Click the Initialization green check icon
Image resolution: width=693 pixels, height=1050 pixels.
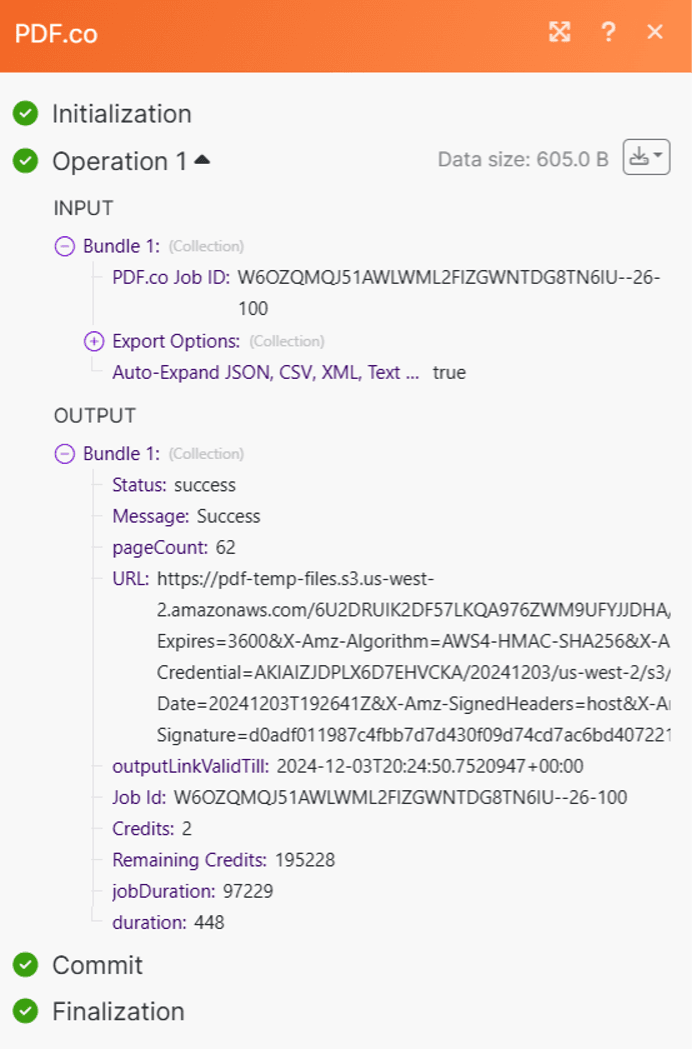pyautogui.click(x=26, y=114)
